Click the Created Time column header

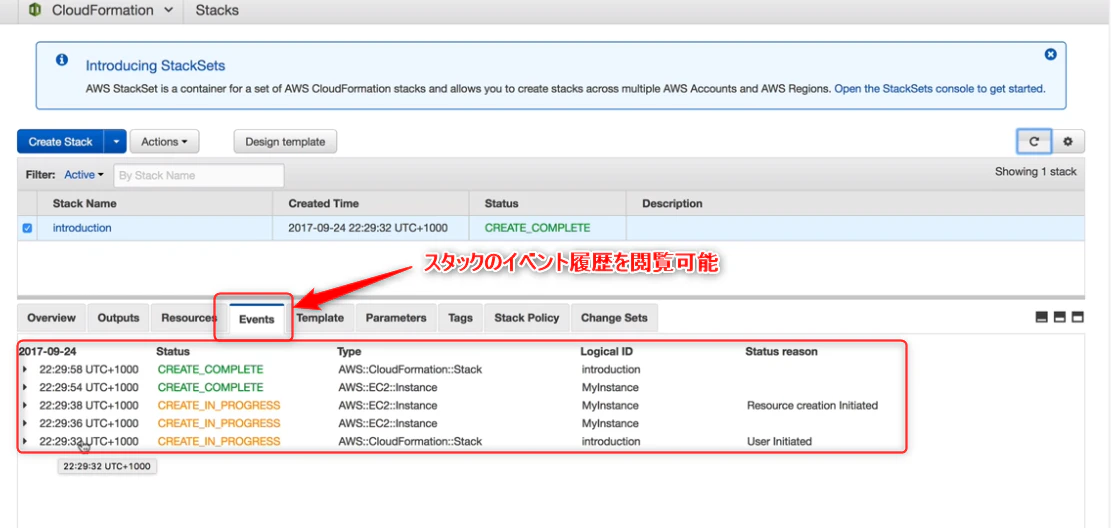click(x=324, y=203)
